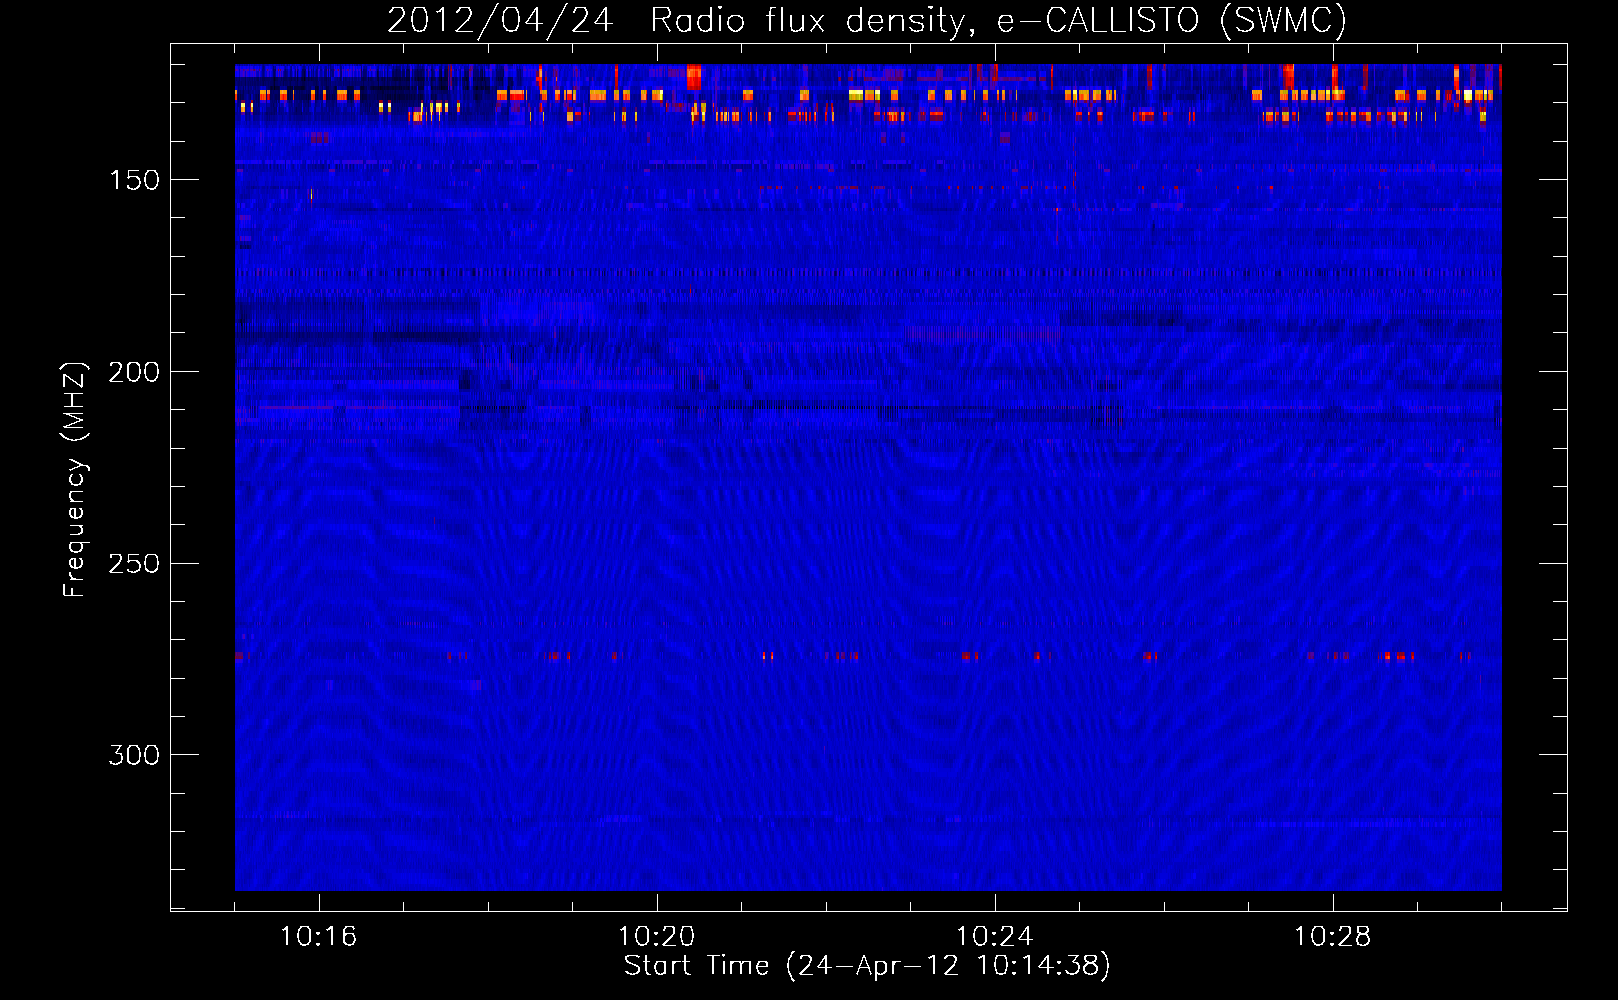Click the 10:24 time tick label

995,937
